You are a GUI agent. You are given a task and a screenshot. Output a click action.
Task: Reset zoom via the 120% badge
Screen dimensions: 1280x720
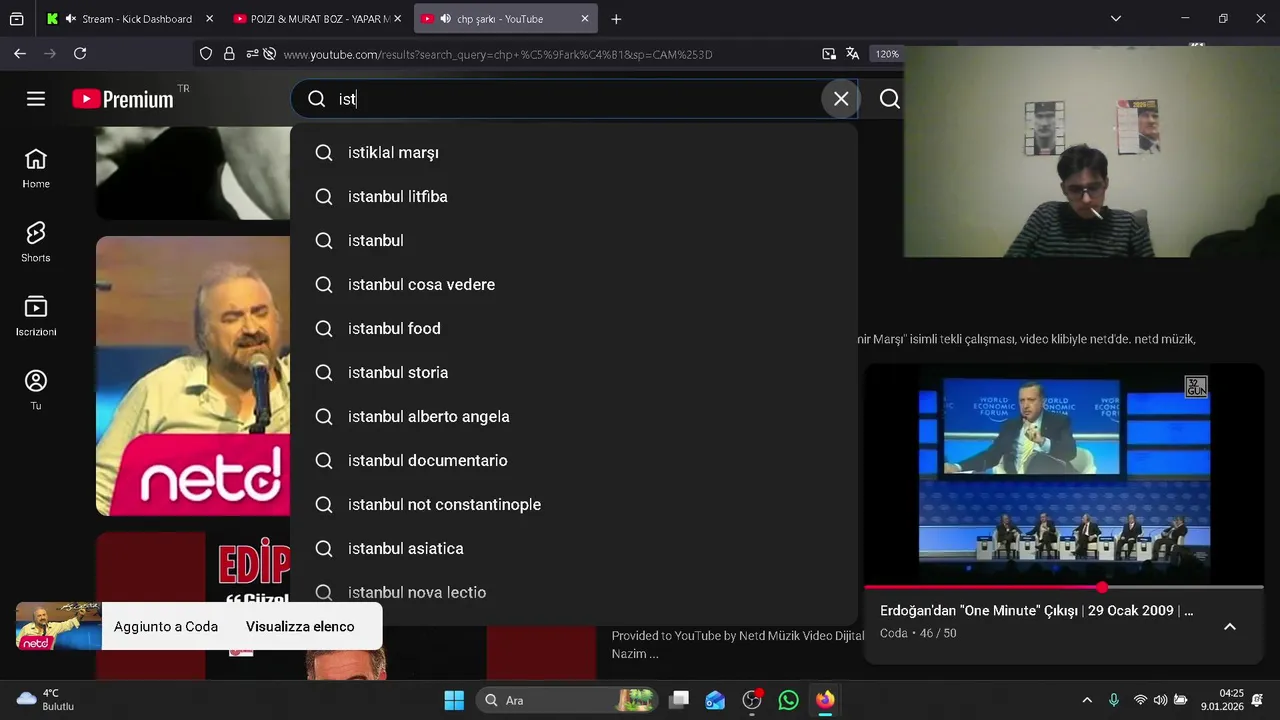(886, 54)
